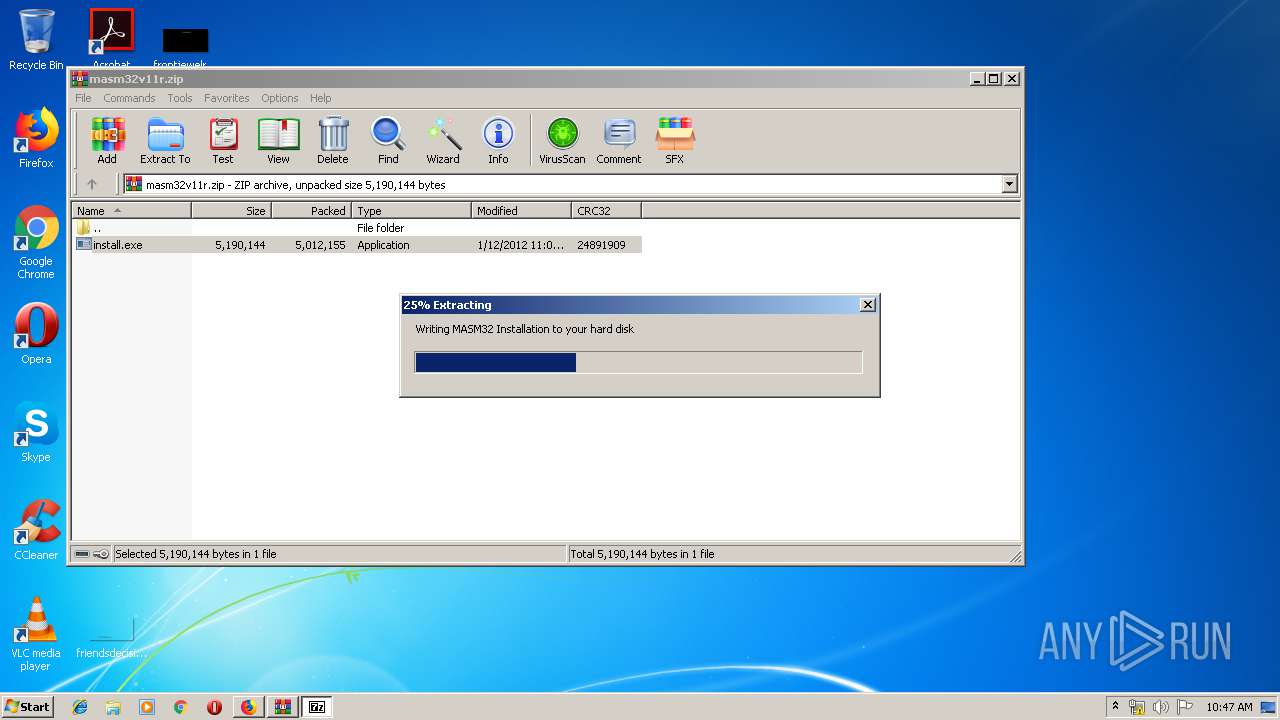Open Windows Media Player taskbar icon

point(147,707)
